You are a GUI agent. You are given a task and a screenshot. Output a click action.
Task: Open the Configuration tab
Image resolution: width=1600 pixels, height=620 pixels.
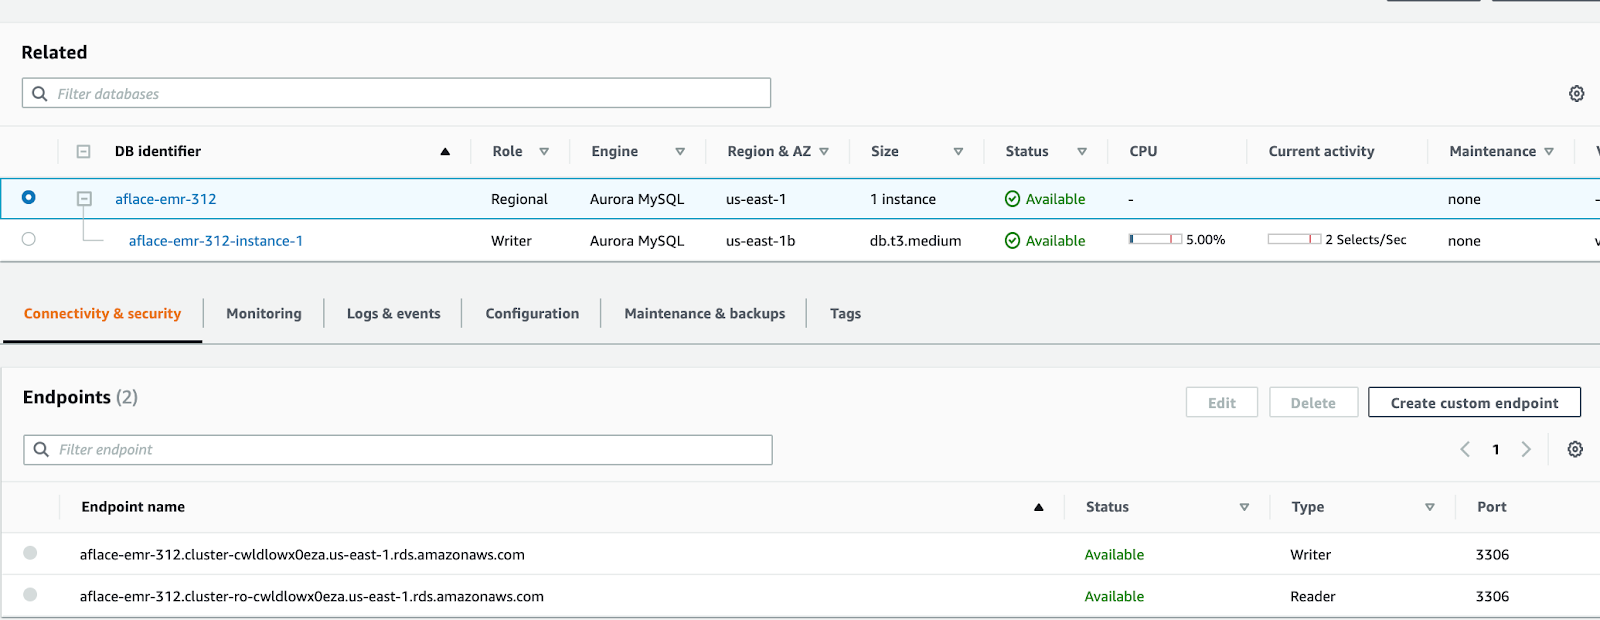(532, 313)
